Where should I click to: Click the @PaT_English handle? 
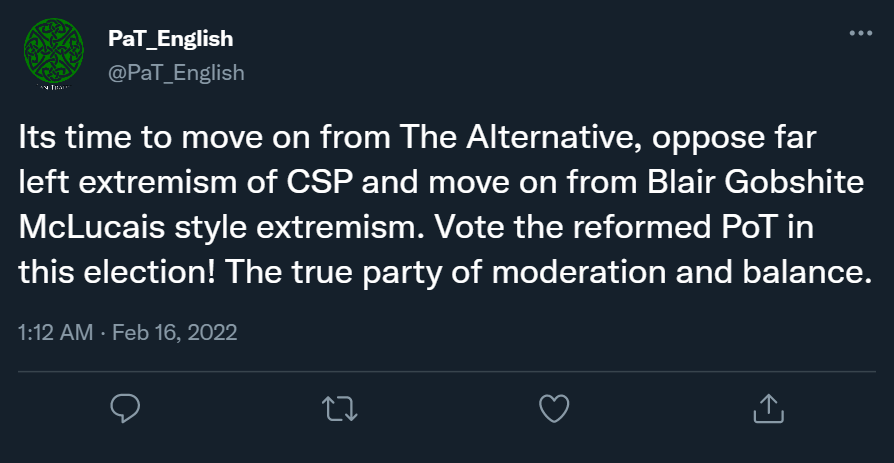pos(175,73)
